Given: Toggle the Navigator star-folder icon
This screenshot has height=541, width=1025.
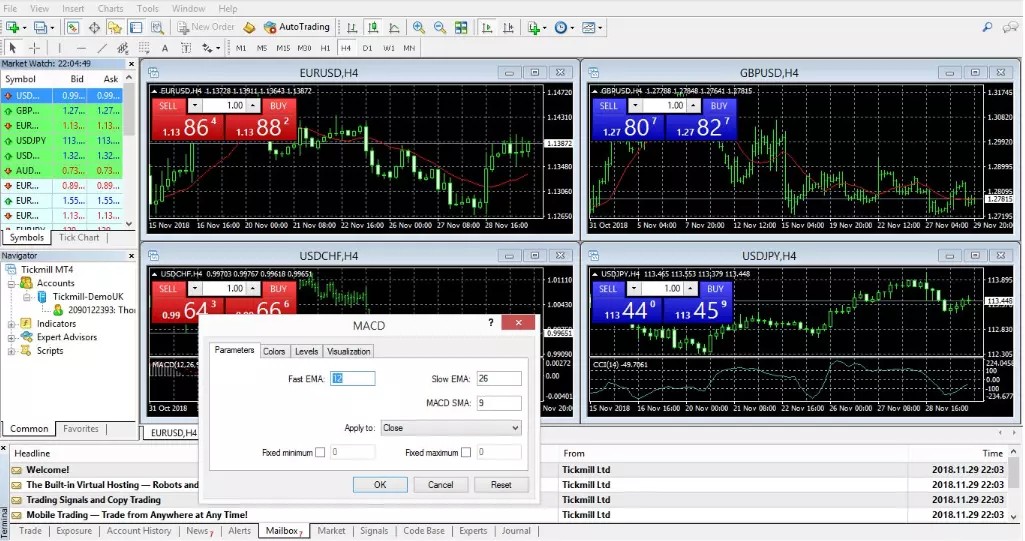Looking at the screenshot, I should point(115,27).
